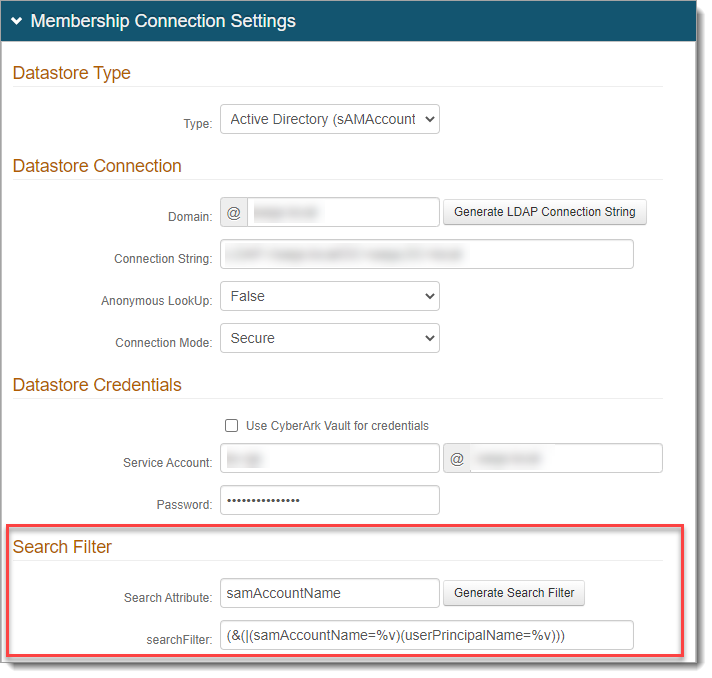Viewport: 712px width, 678px height.
Task: Click the @ symbol after Service Account
Action: coord(456,459)
